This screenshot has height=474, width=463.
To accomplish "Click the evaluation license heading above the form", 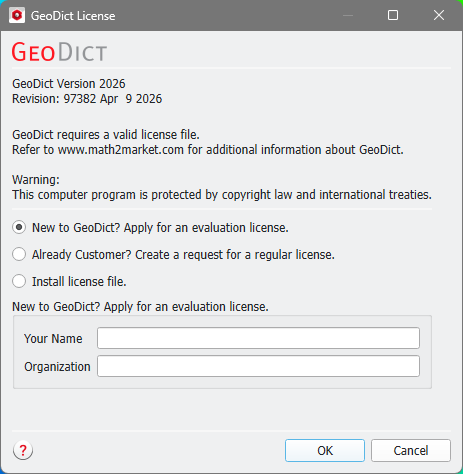I will tap(140, 306).
